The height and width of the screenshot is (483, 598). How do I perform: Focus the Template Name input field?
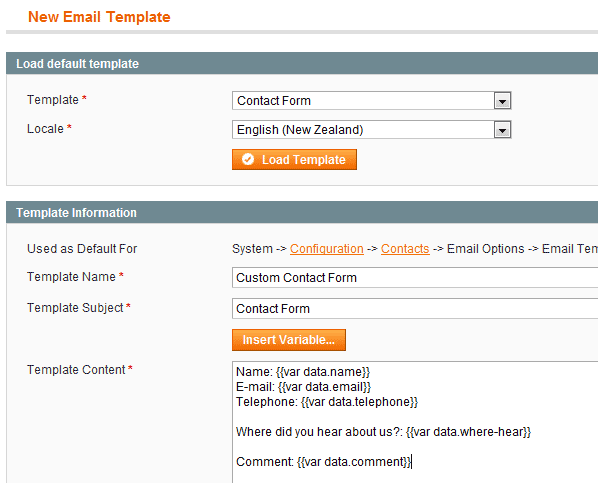(x=415, y=277)
